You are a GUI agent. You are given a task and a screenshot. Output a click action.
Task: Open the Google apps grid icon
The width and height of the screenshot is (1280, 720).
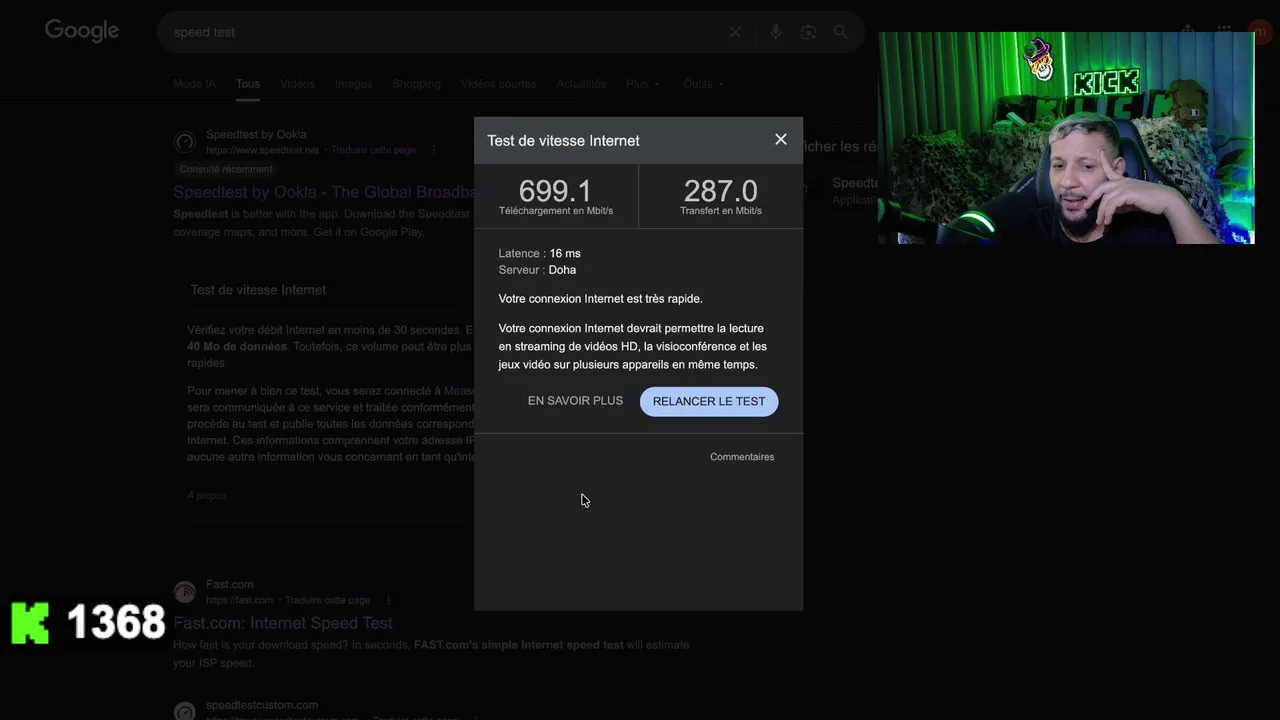pyautogui.click(x=1224, y=31)
